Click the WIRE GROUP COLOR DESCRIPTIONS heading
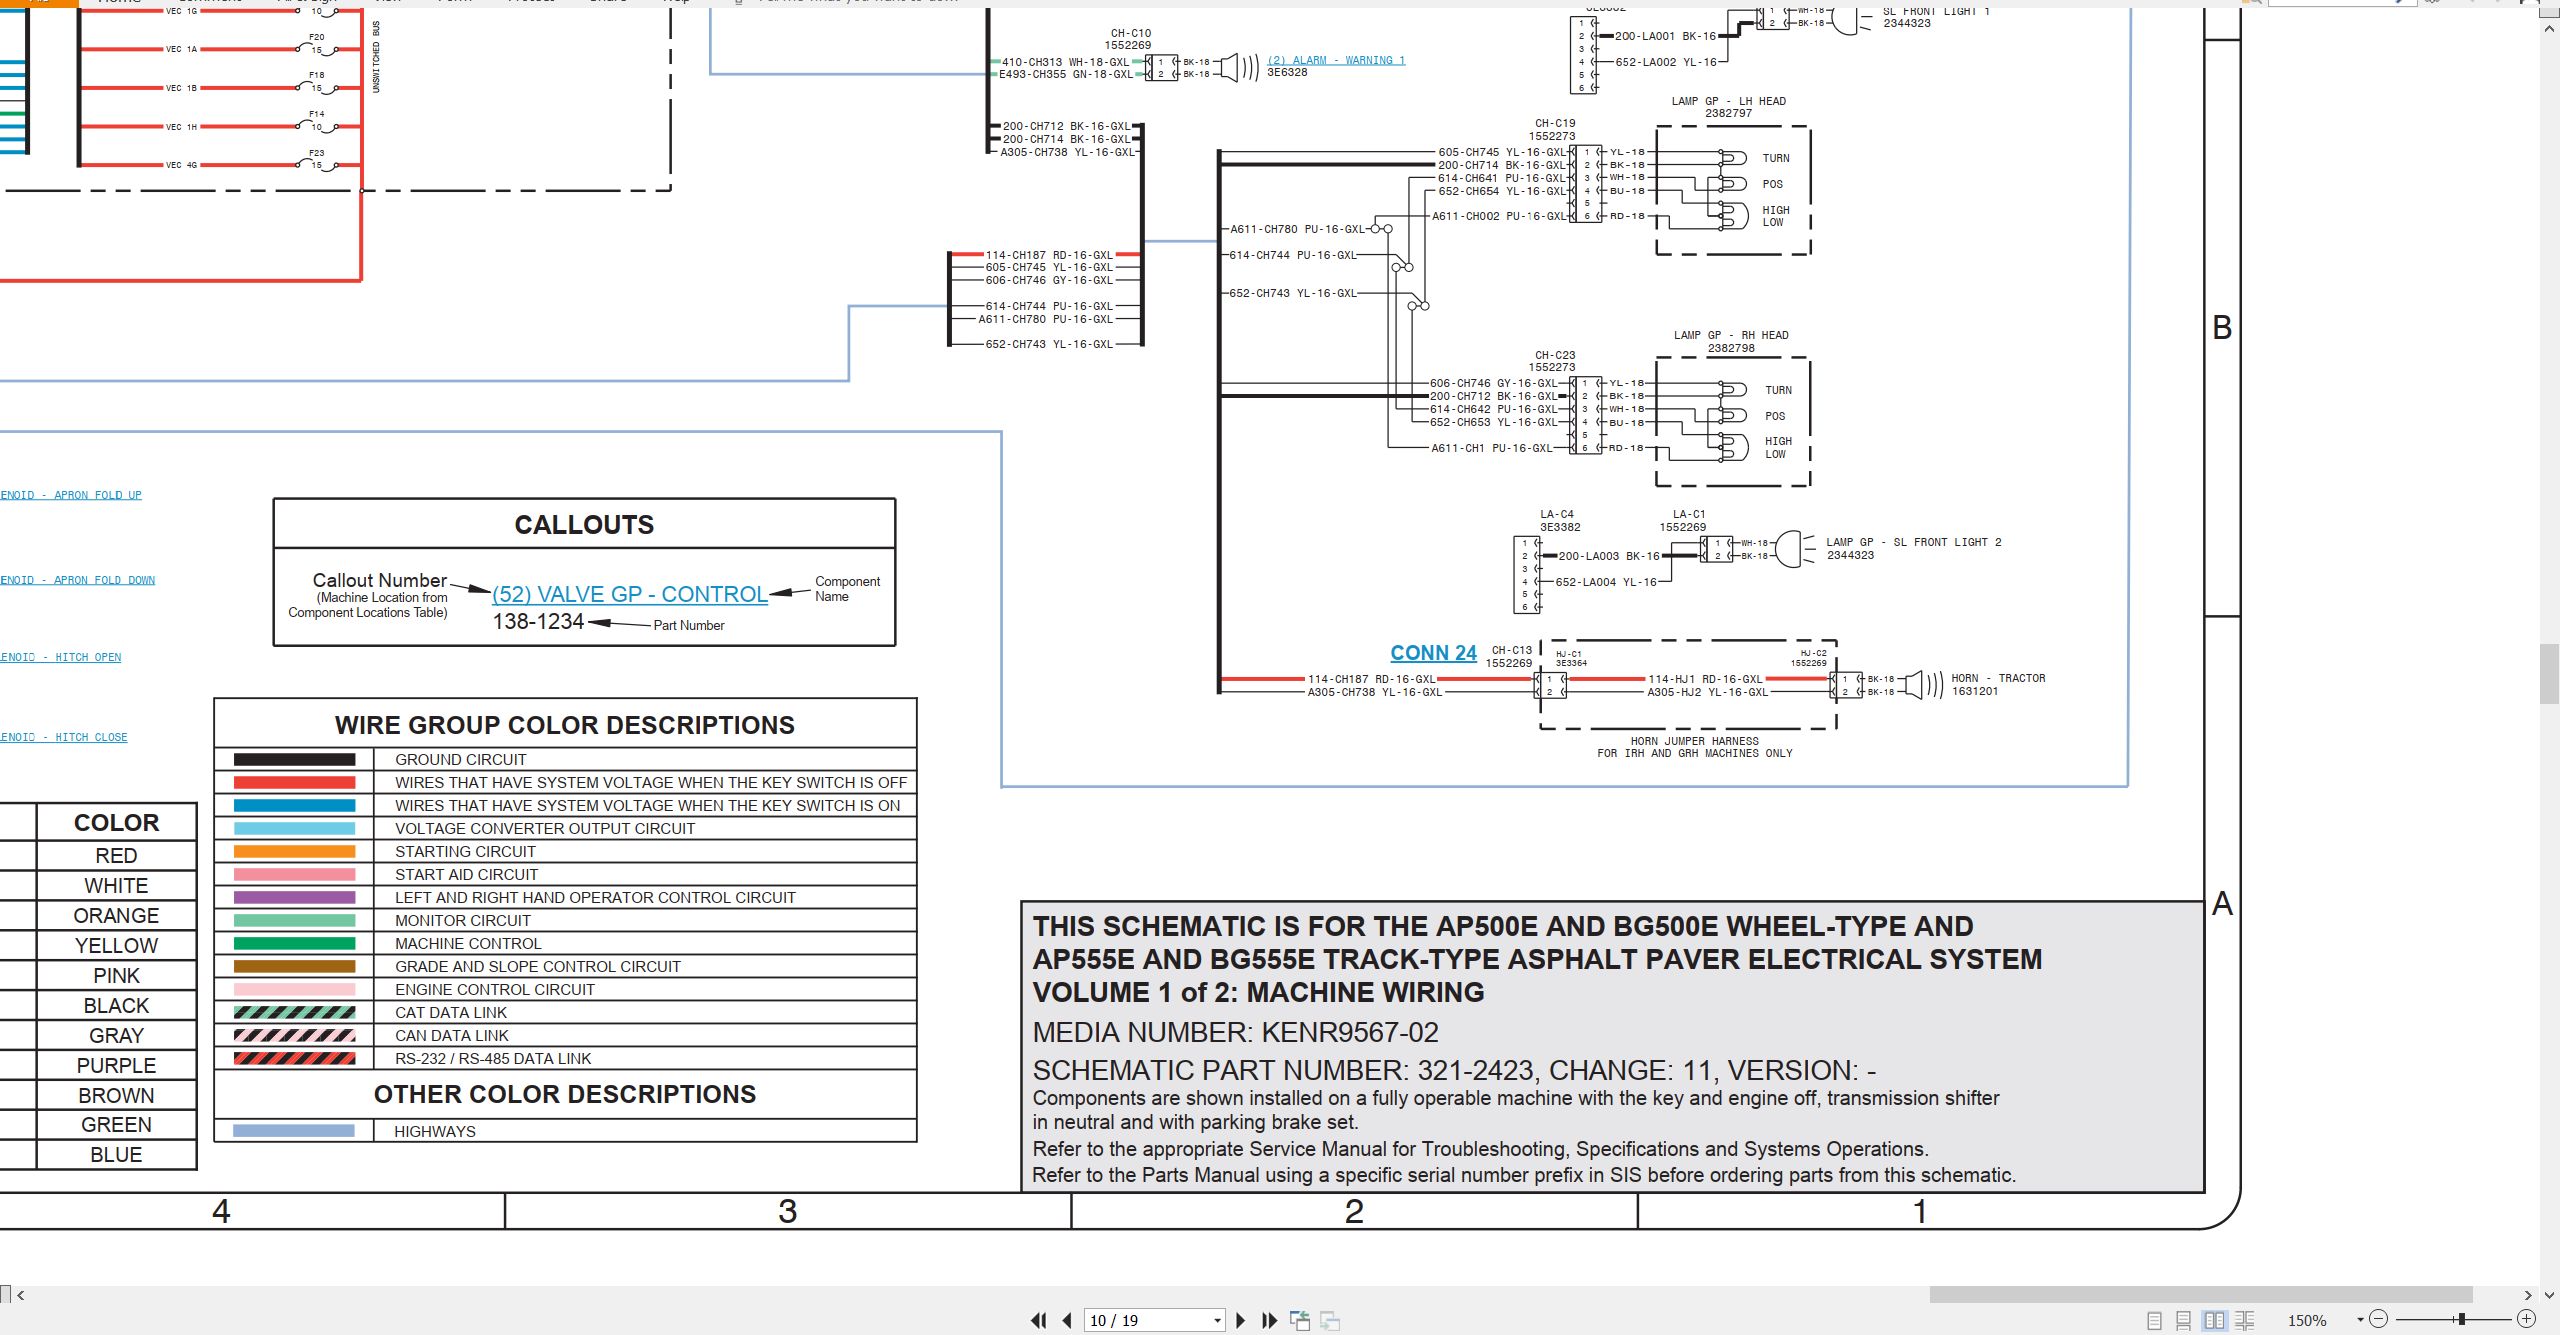Screen dimensions: 2560x1335 point(565,725)
